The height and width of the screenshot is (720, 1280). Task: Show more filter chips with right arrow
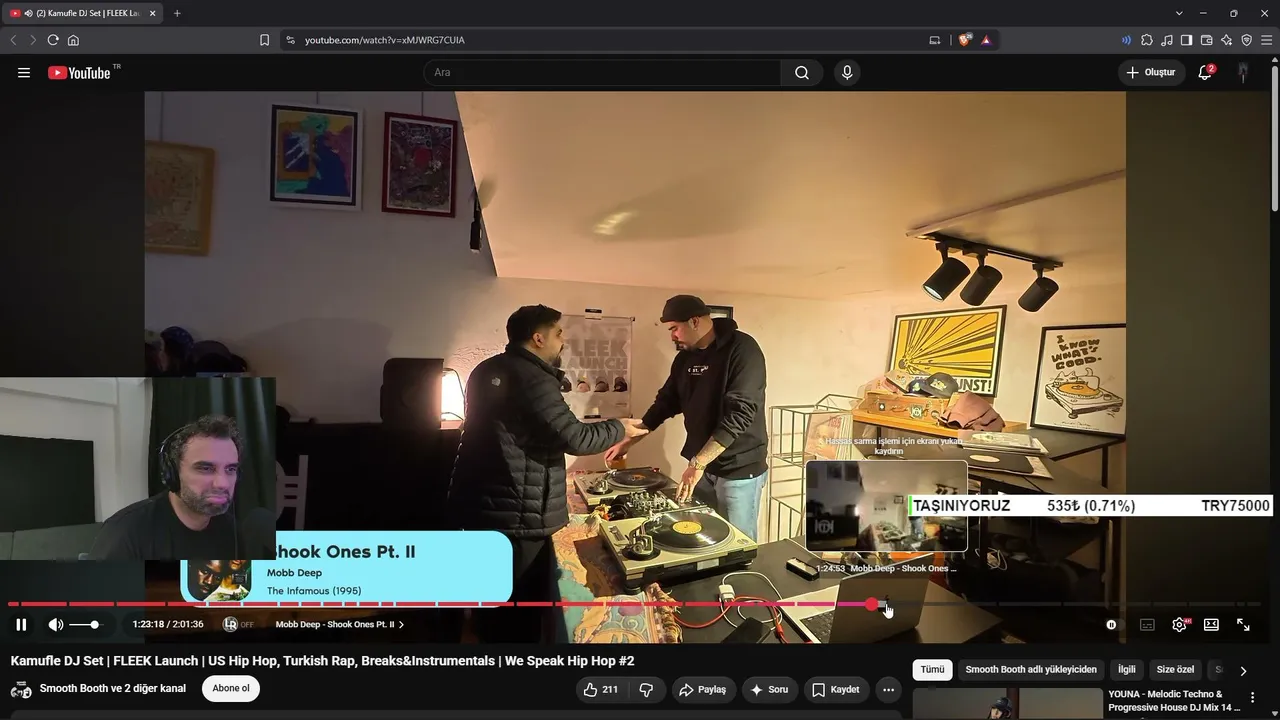click(1243, 671)
